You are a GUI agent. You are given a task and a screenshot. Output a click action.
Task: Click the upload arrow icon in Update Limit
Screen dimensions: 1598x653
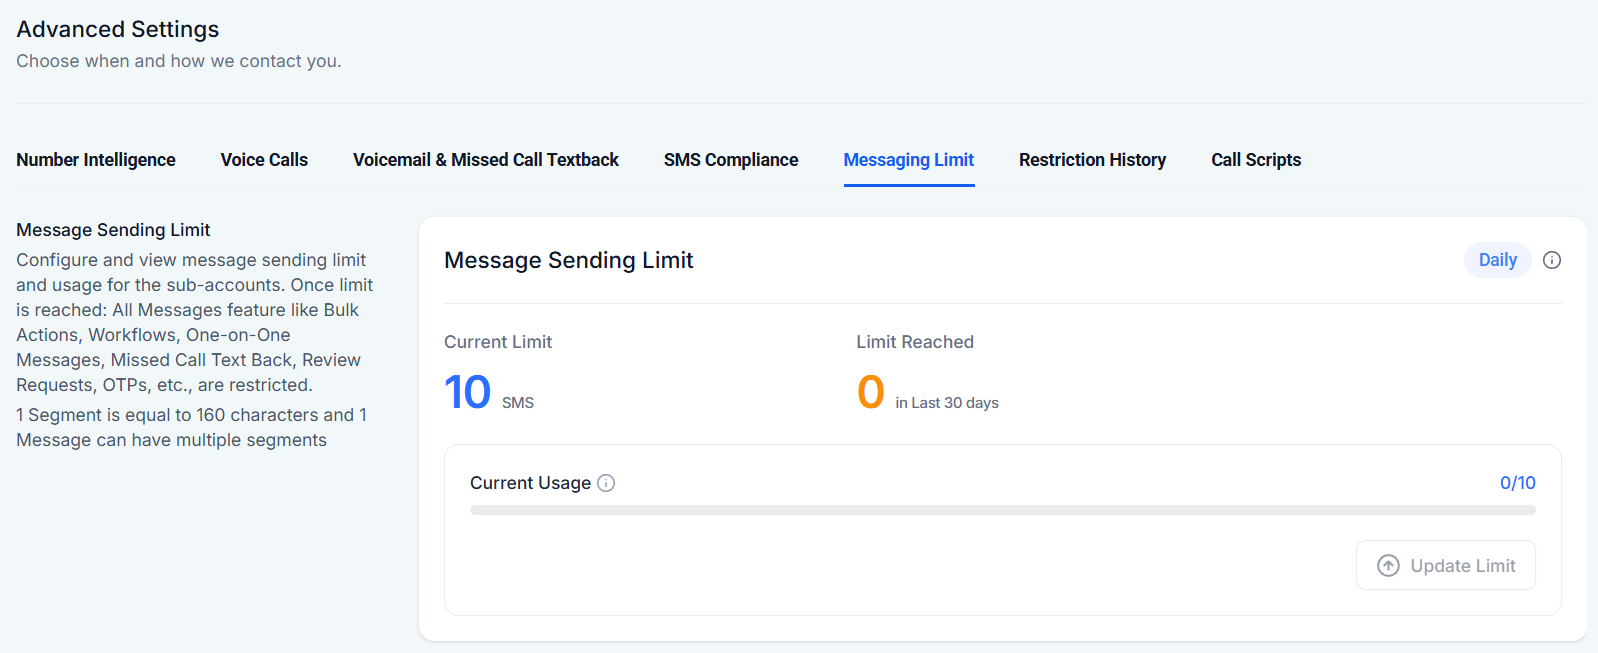(1388, 566)
